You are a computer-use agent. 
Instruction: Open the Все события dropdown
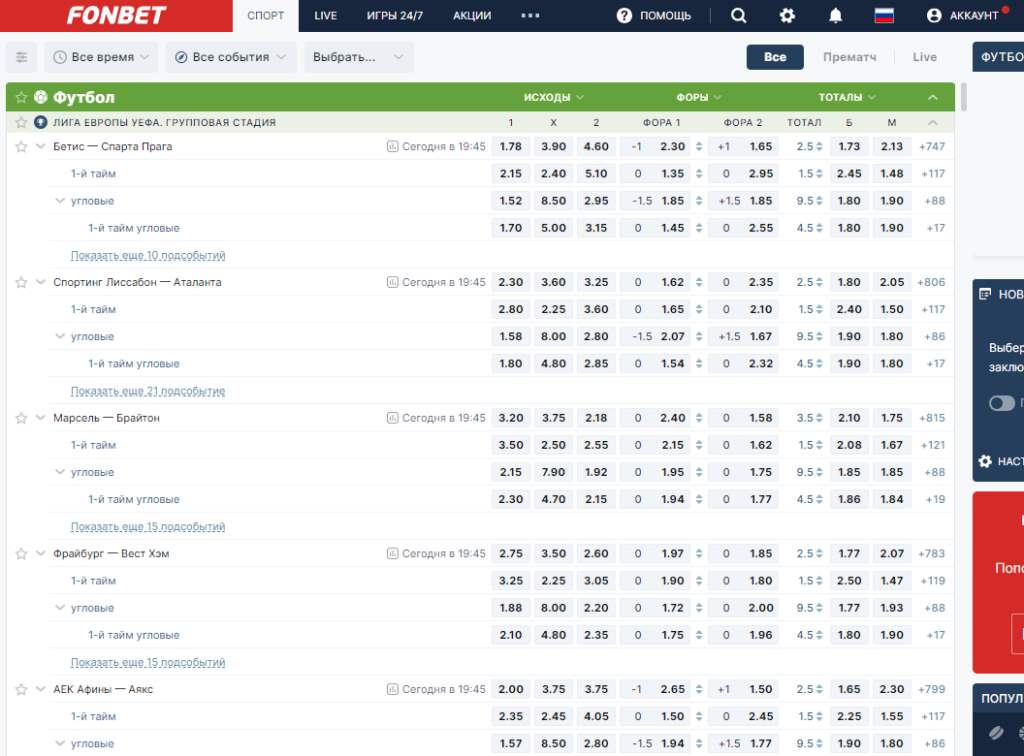[x=231, y=57]
